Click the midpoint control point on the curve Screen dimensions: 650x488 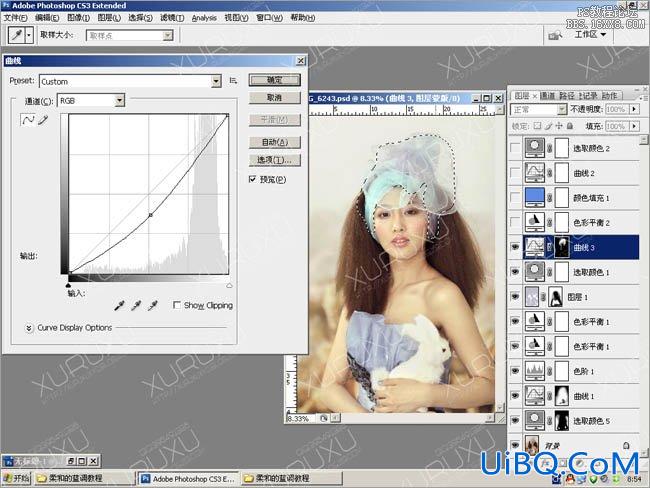click(x=150, y=215)
